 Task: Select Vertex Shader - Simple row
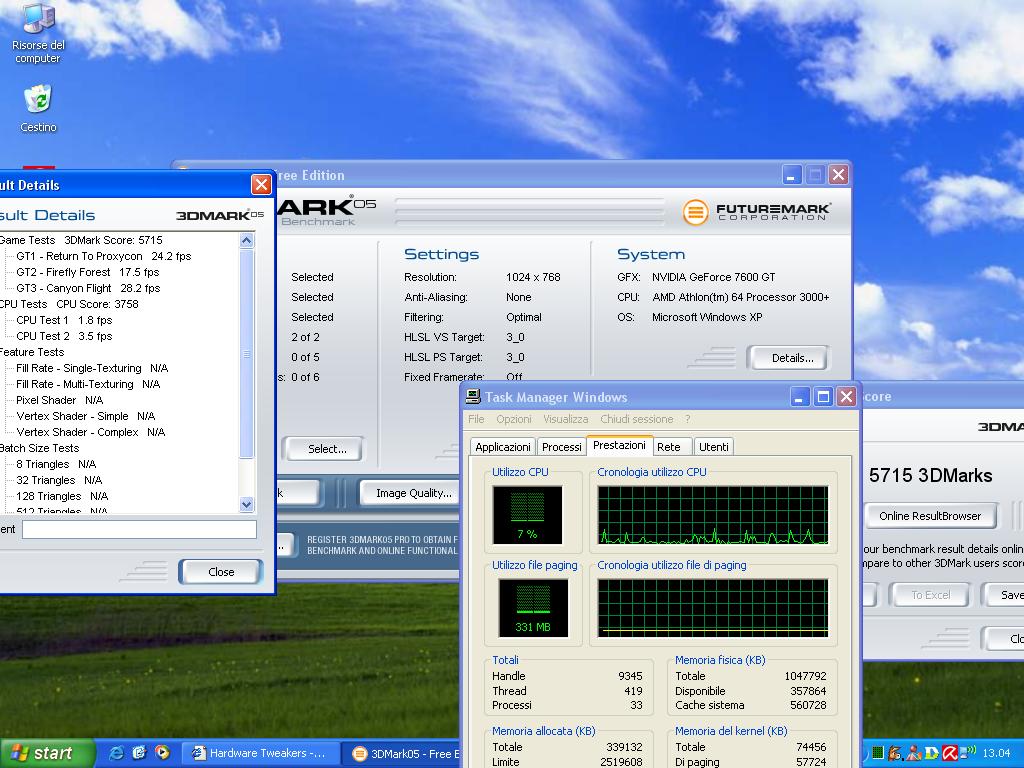[x=86, y=416]
